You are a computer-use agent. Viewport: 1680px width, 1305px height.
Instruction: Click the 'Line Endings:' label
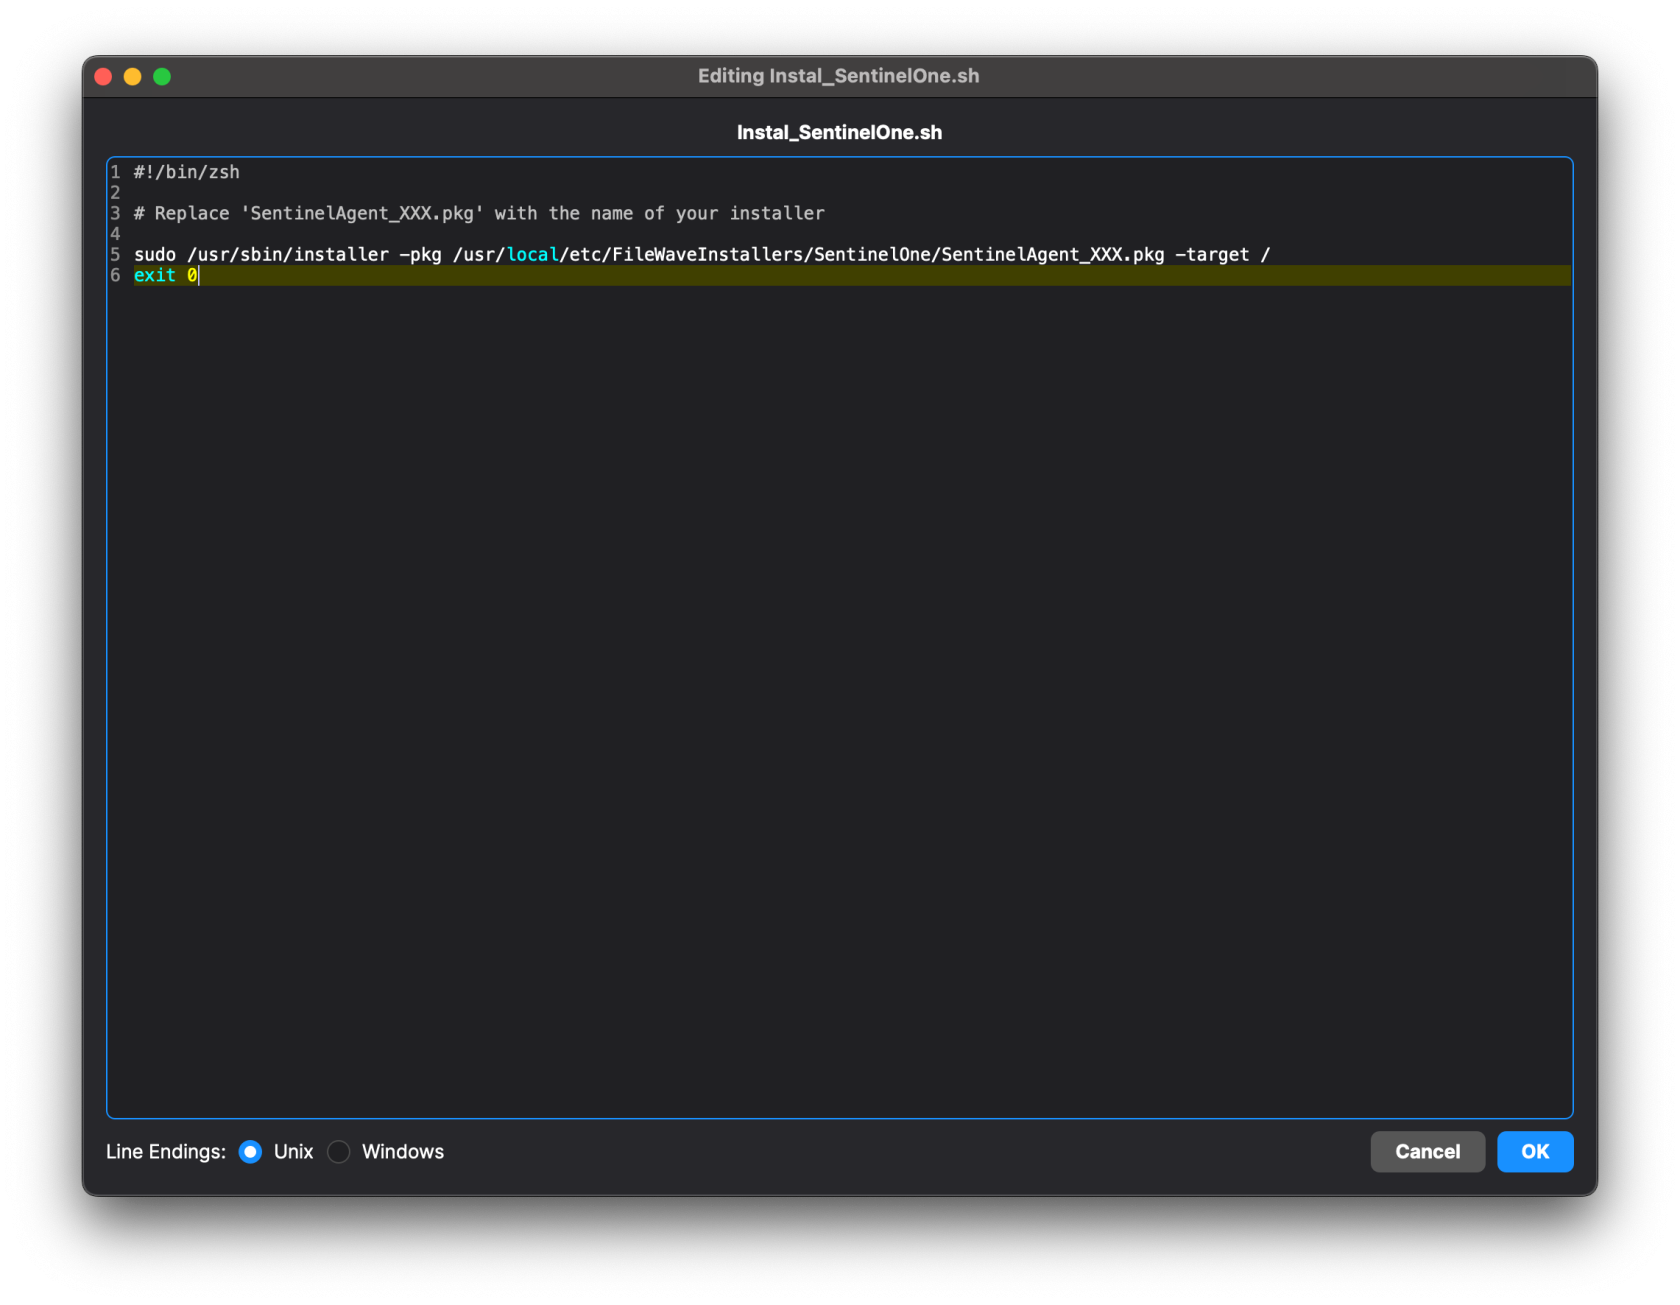pyautogui.click(x=166, y=1152)
